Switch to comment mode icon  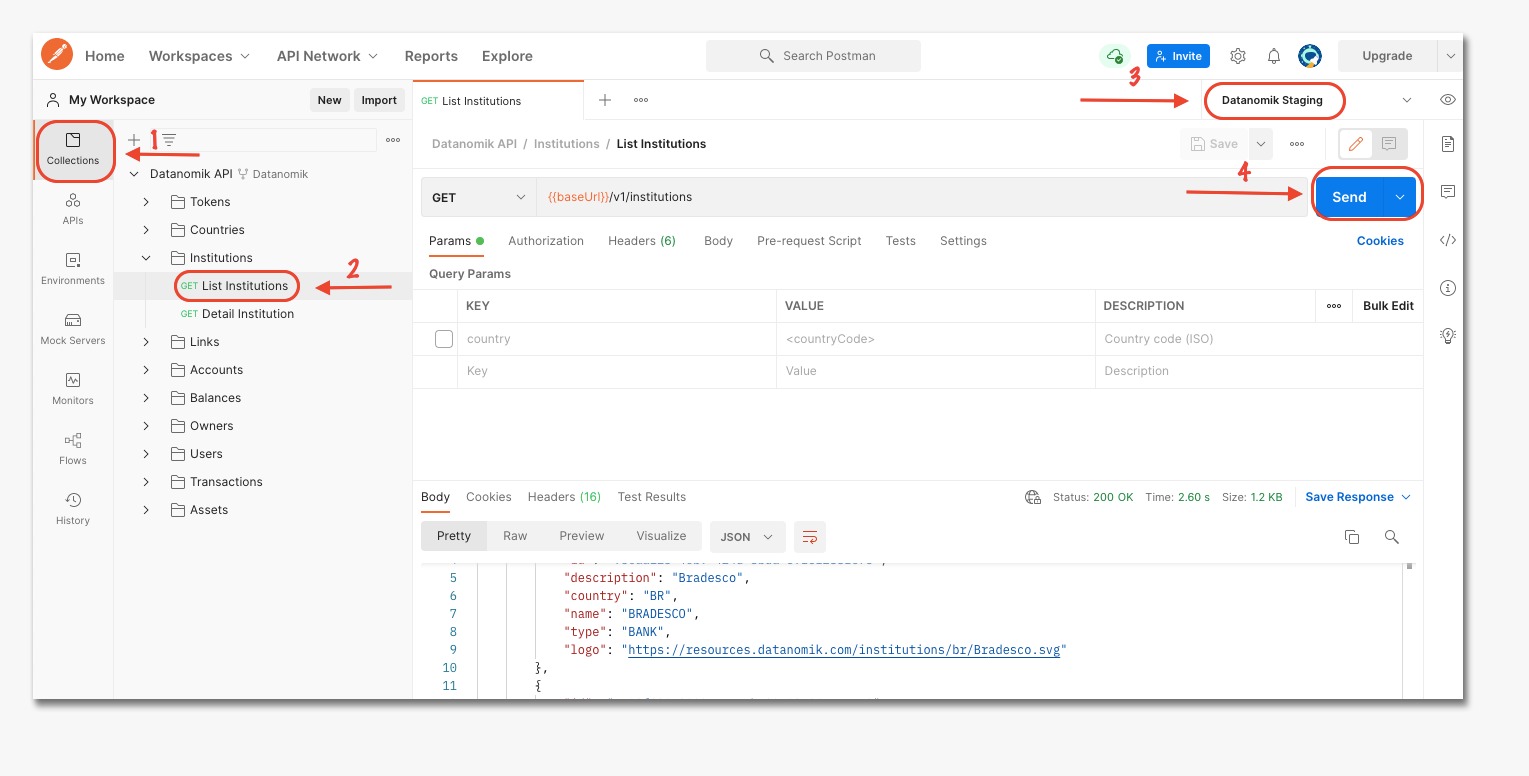1389,144
